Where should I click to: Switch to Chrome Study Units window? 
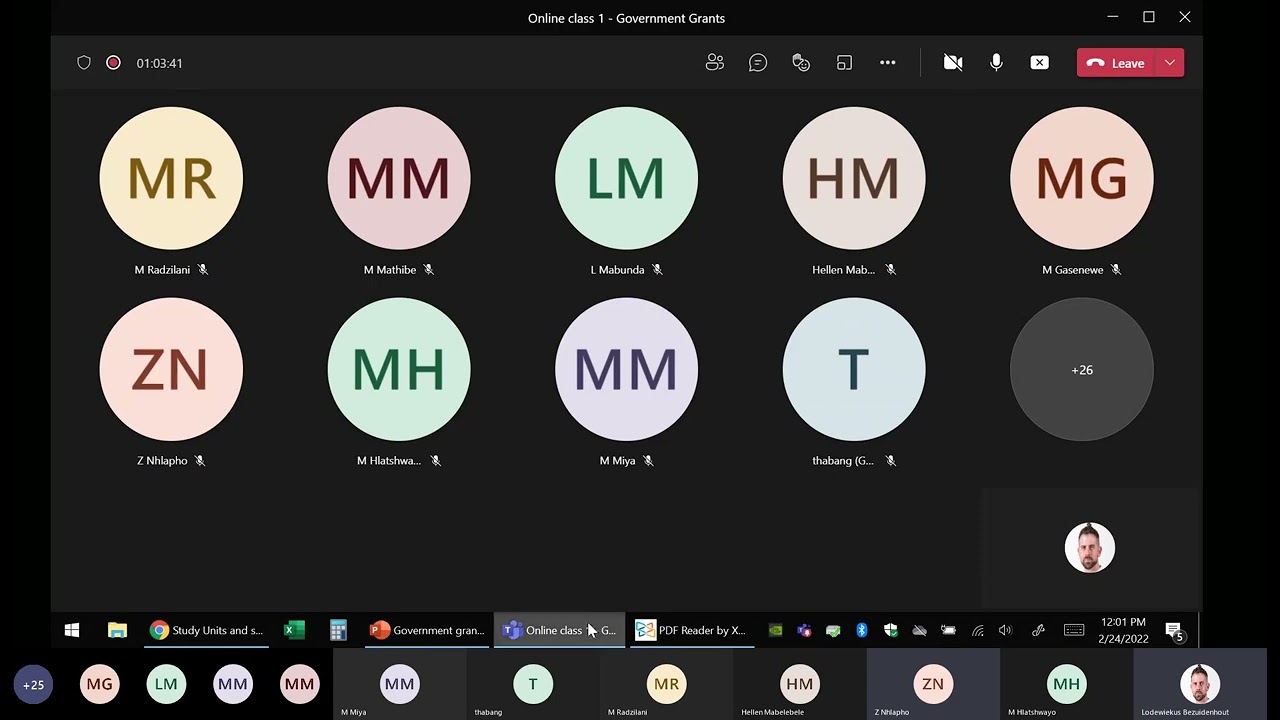click(206, 630)
